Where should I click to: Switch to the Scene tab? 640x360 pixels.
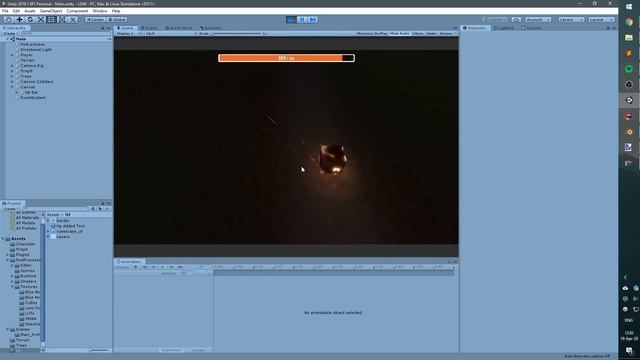149,28
